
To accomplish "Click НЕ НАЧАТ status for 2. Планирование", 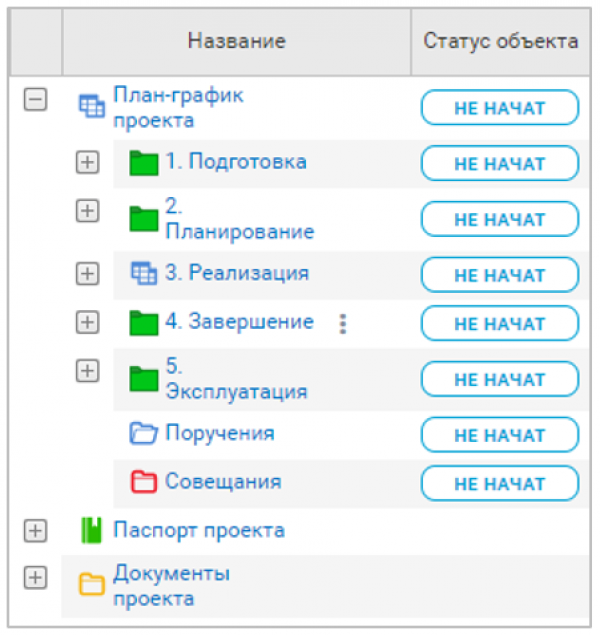I will 499,219.
